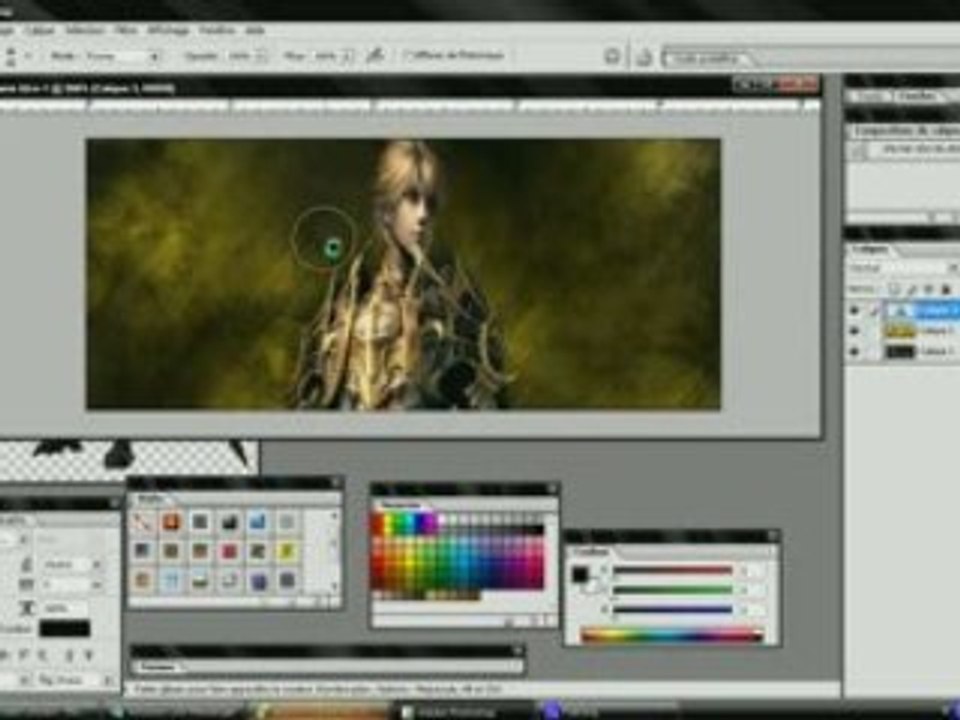Toggle the palettes icon left of palette well
This screenshot has width=960, height=720.
tap(612, 56)
